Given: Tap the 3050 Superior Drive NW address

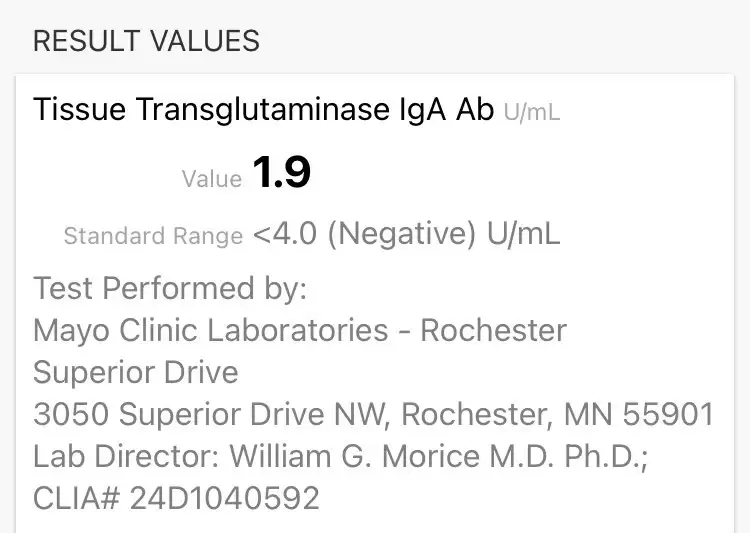Looking at the screenshot, I should [x=209, y=414].
